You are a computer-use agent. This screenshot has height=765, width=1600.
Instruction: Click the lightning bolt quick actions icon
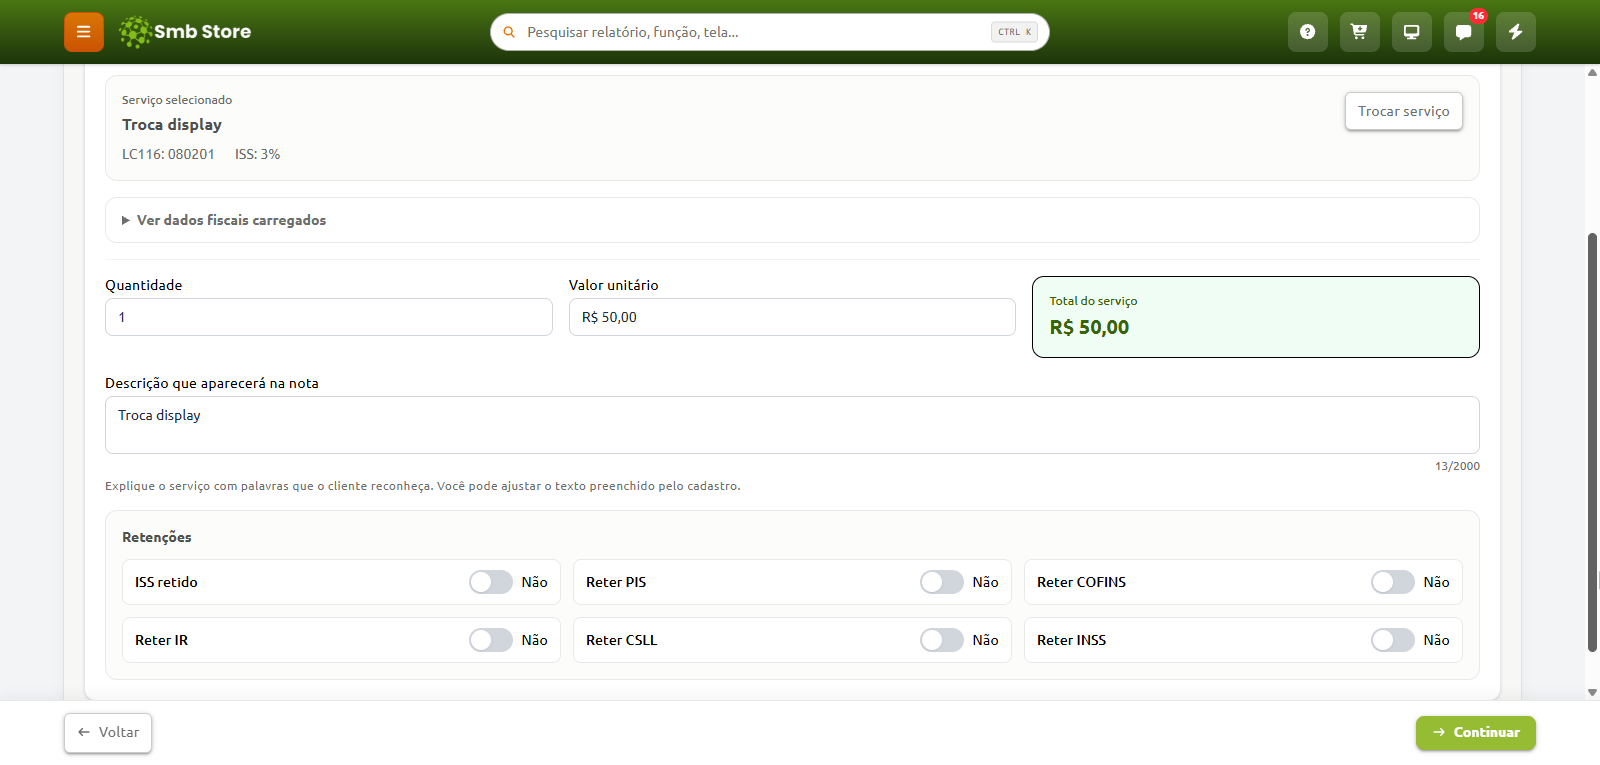click(1516, 32)
